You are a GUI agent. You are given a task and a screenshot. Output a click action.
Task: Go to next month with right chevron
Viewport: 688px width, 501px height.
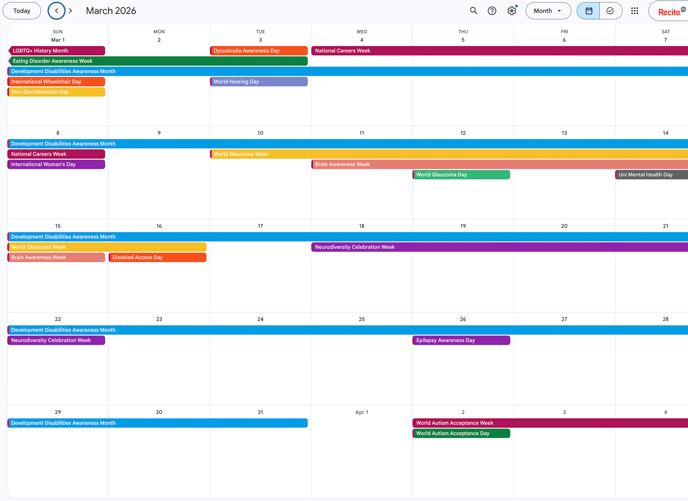coord(70,11)
